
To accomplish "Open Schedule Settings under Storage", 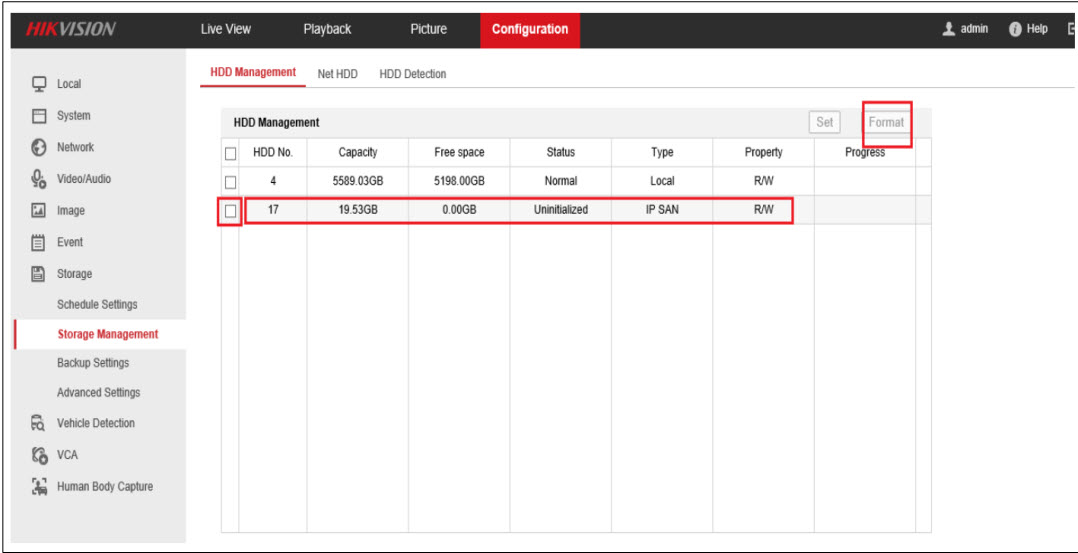I will coord(97,305).
